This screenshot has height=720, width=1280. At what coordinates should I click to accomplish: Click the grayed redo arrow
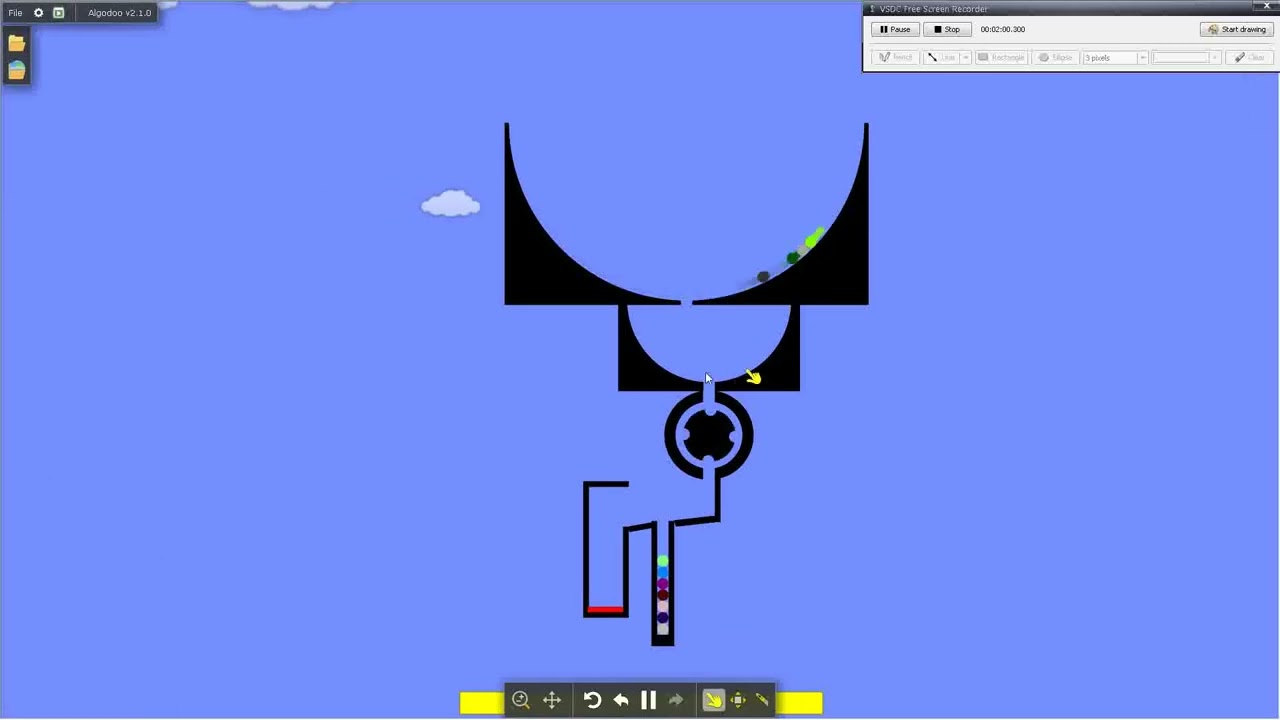(676, 700)
